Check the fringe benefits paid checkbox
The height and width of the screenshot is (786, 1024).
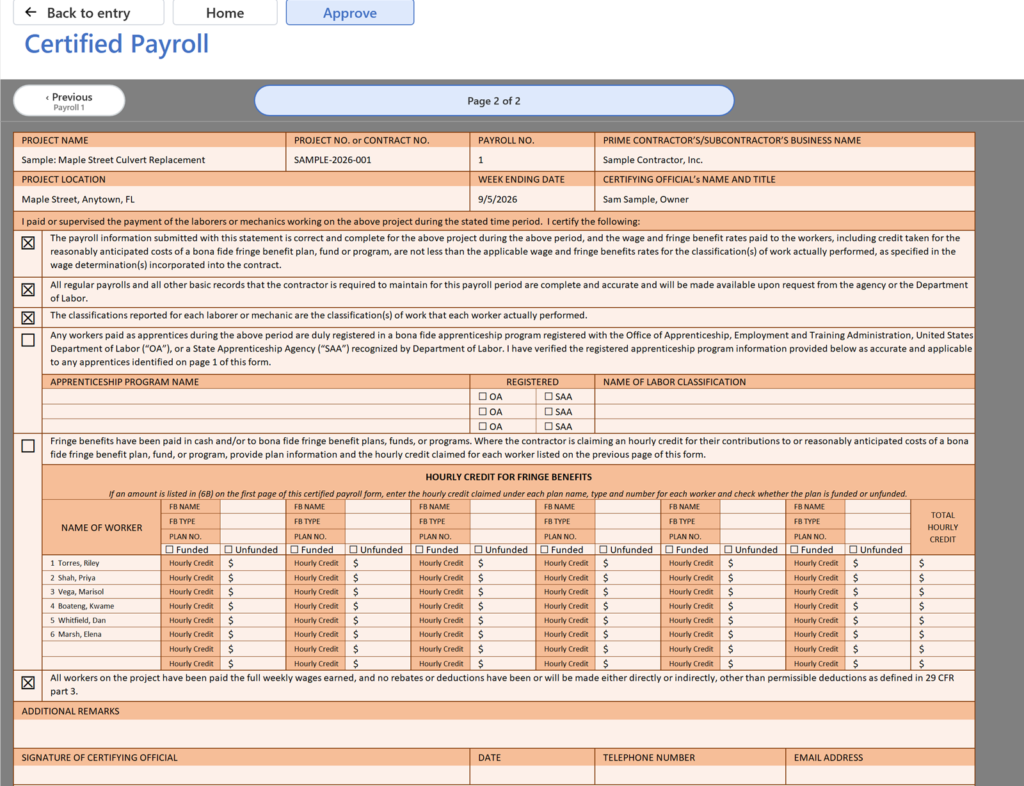click(28, 446)
